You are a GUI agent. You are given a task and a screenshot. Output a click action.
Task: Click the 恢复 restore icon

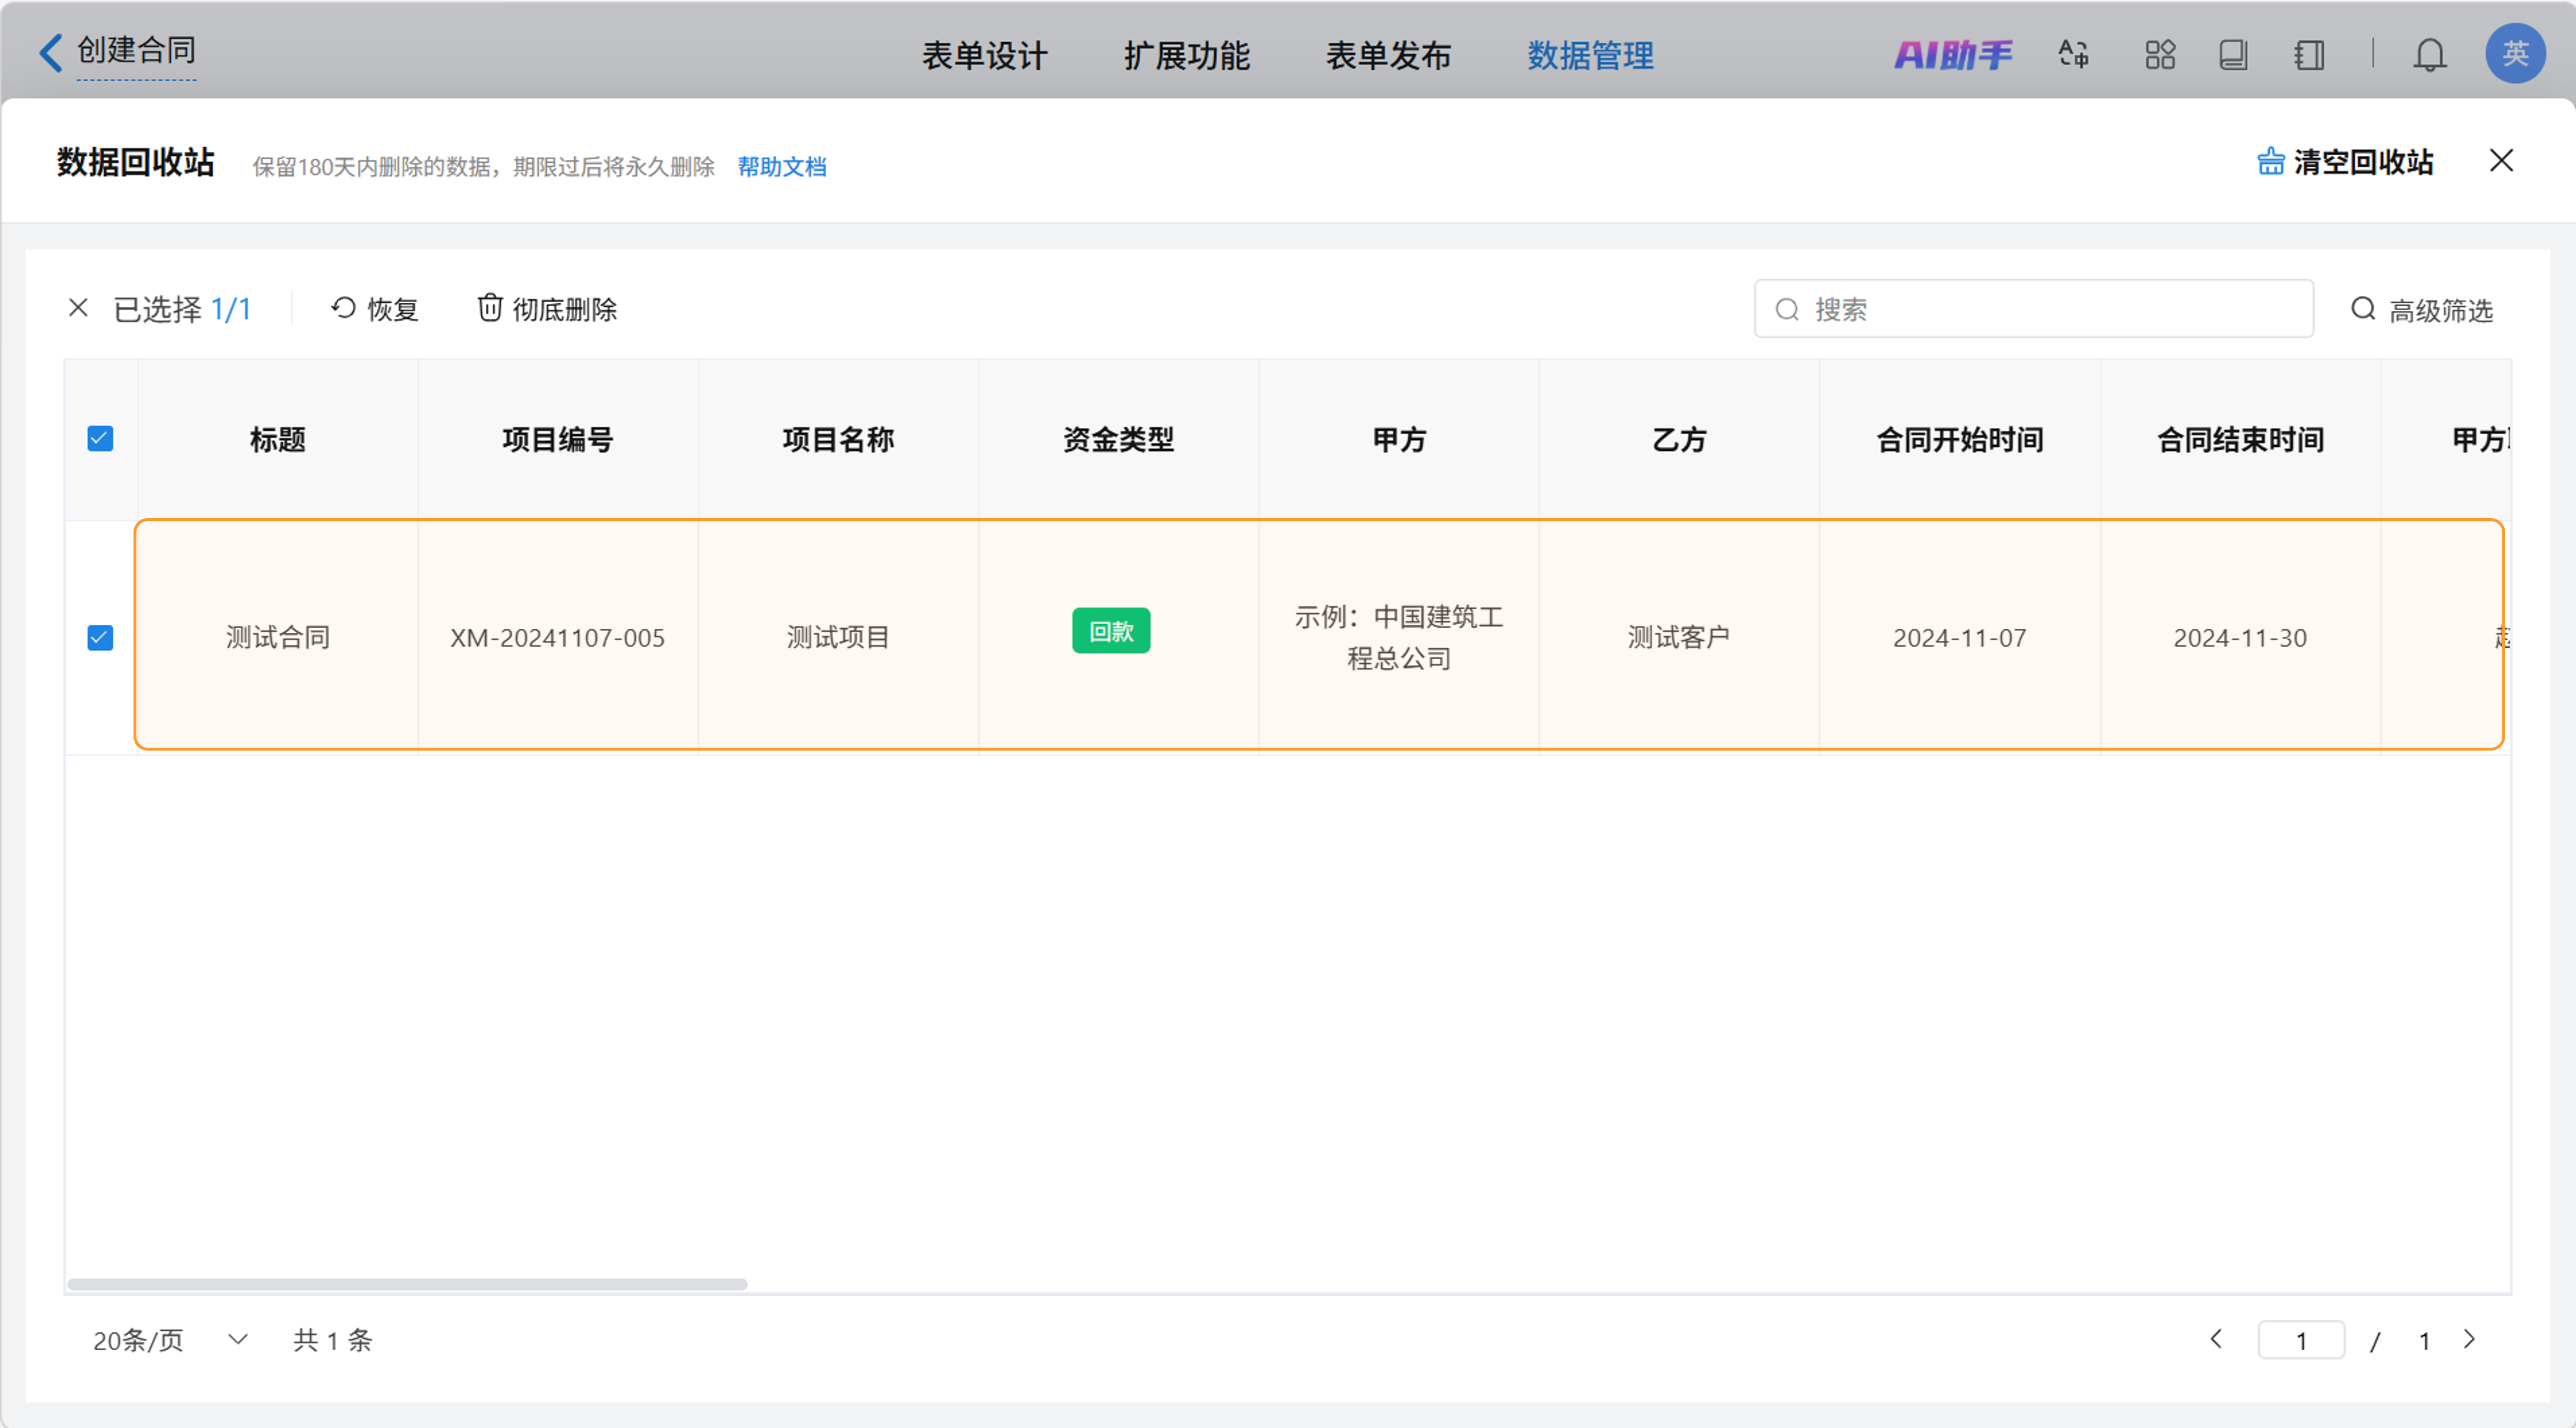[x=343, y=308]
